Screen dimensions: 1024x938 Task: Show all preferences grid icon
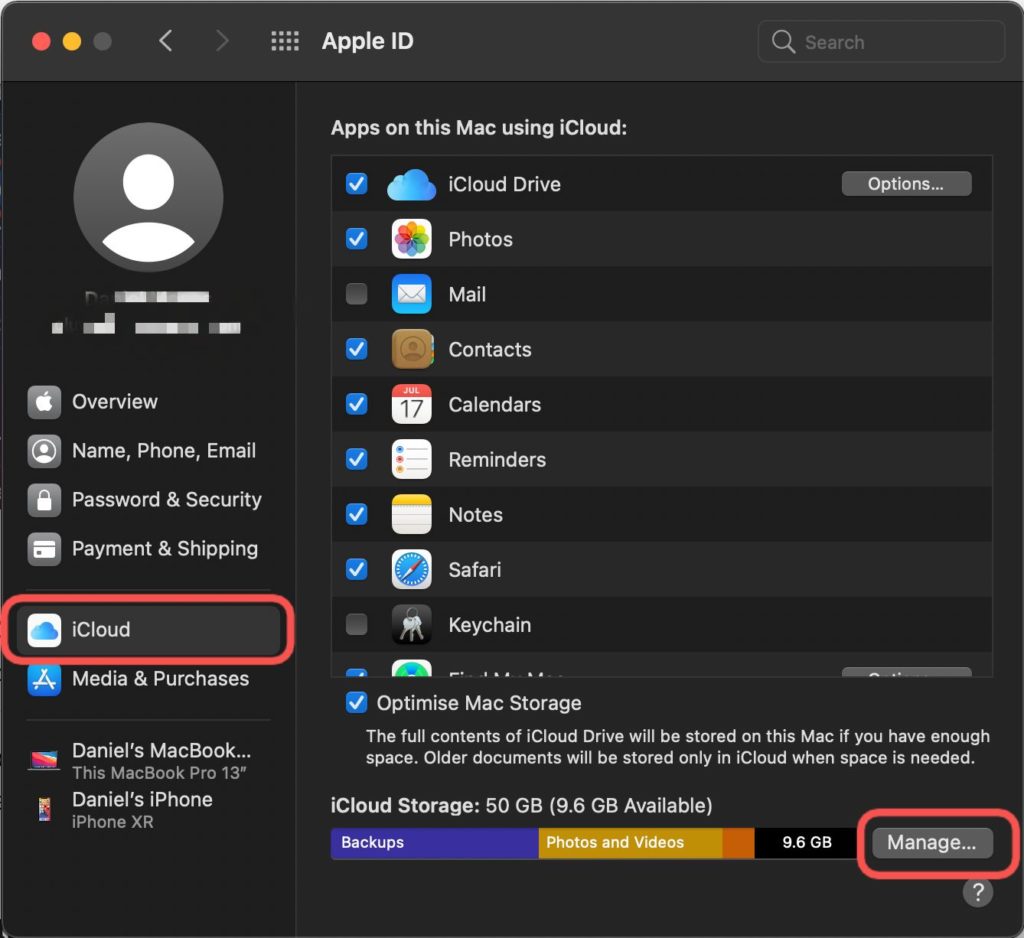pyautogui.click(x=285, y=41)
